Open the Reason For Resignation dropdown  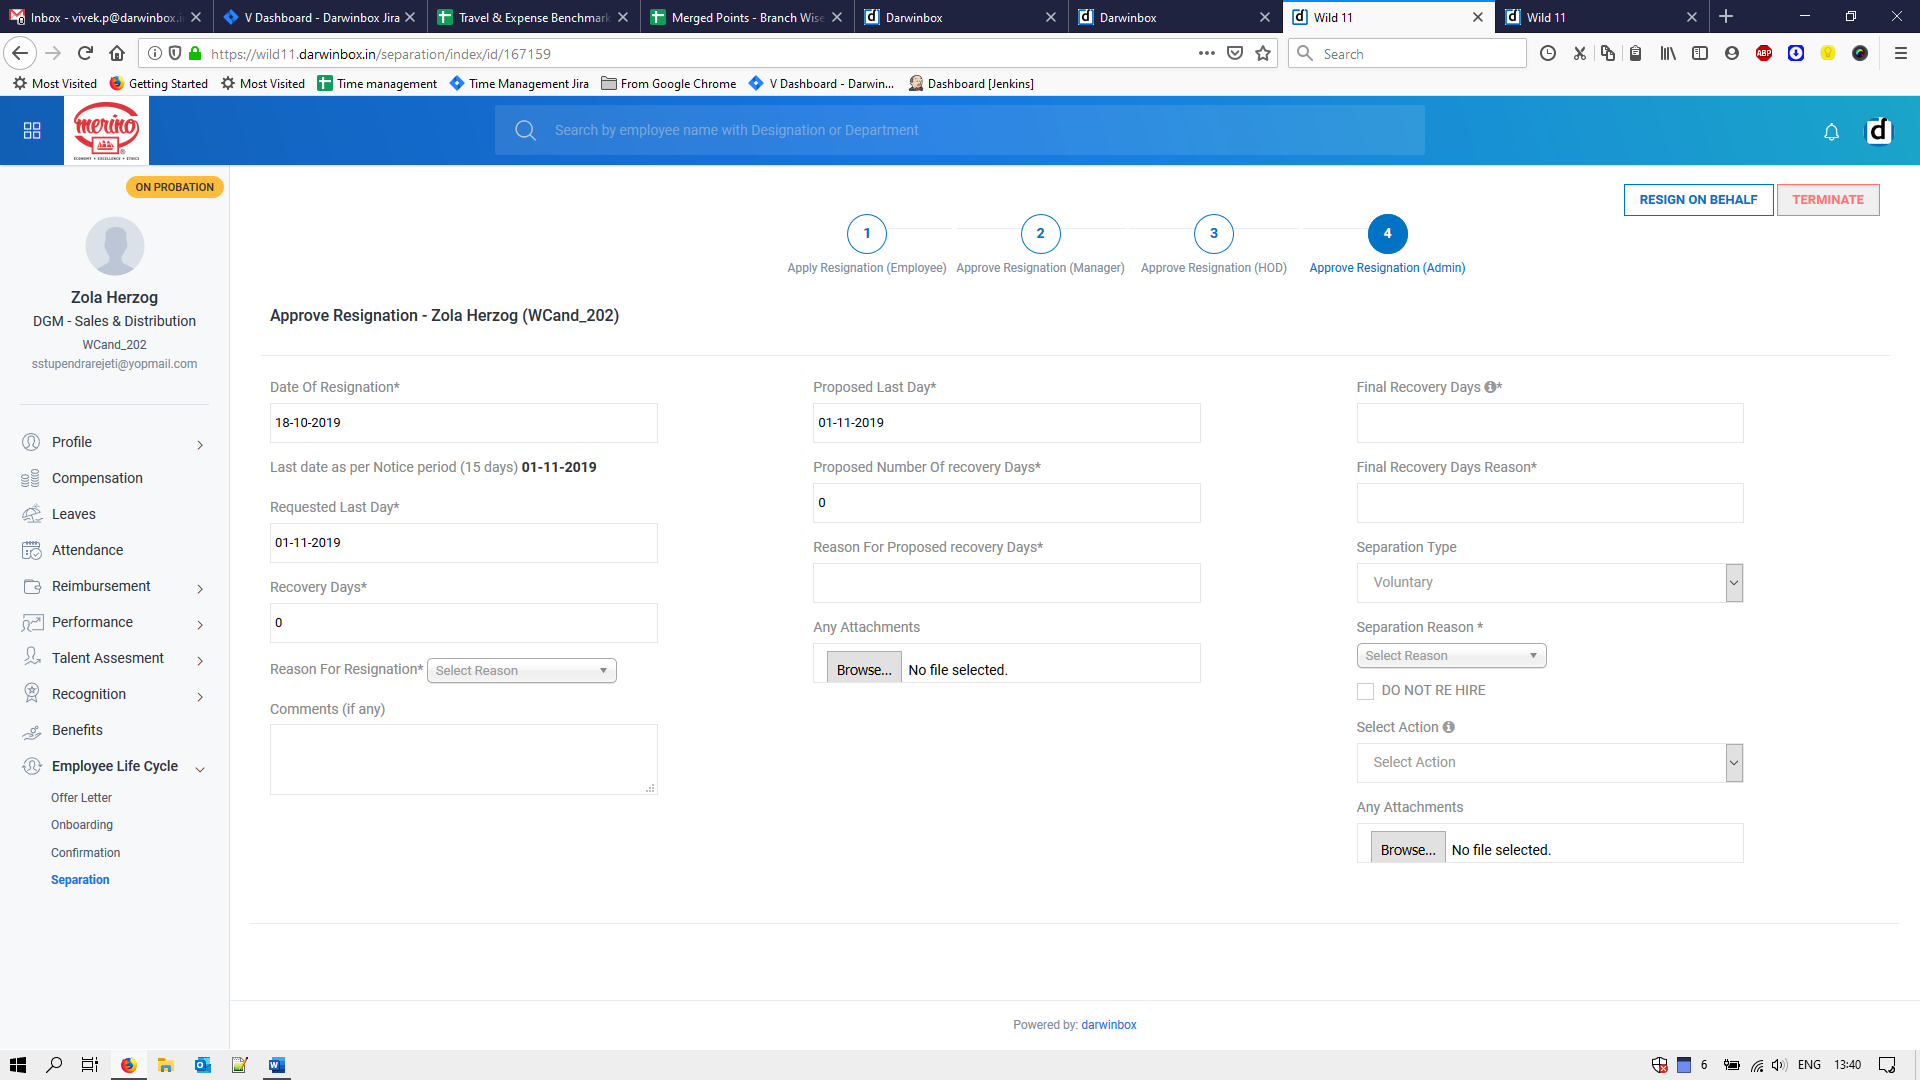521,671
